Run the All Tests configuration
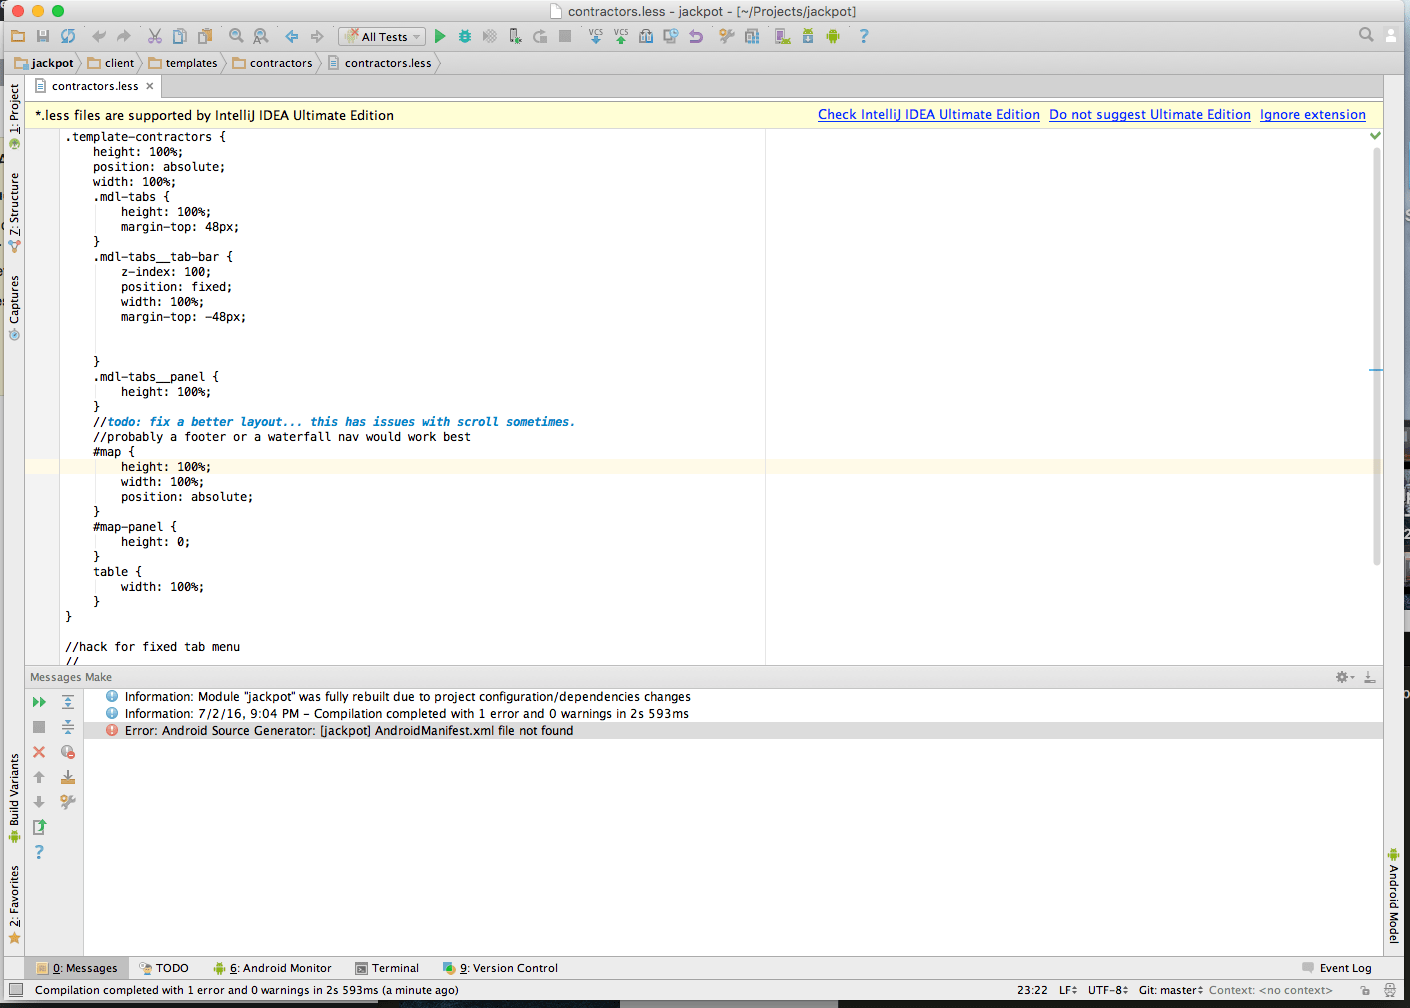This screenshot has height=1008, width=1410. tap(440, 36)
